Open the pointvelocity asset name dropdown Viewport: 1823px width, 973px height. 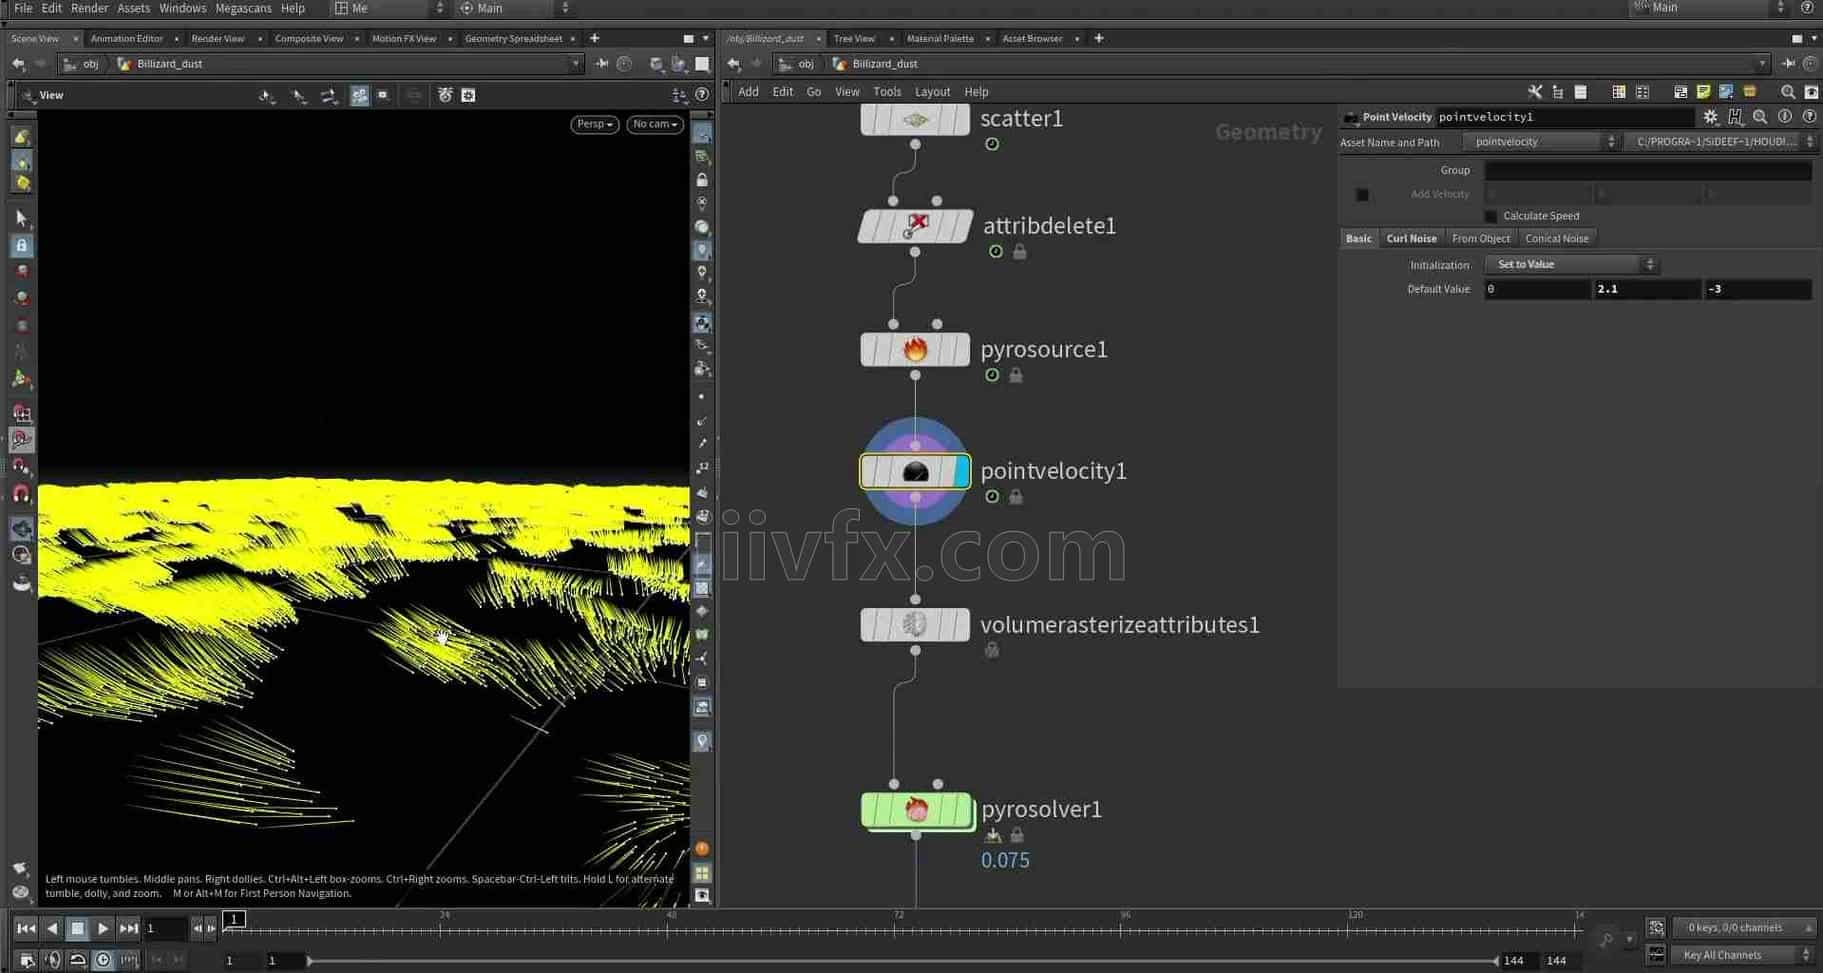click(1540, 142)
